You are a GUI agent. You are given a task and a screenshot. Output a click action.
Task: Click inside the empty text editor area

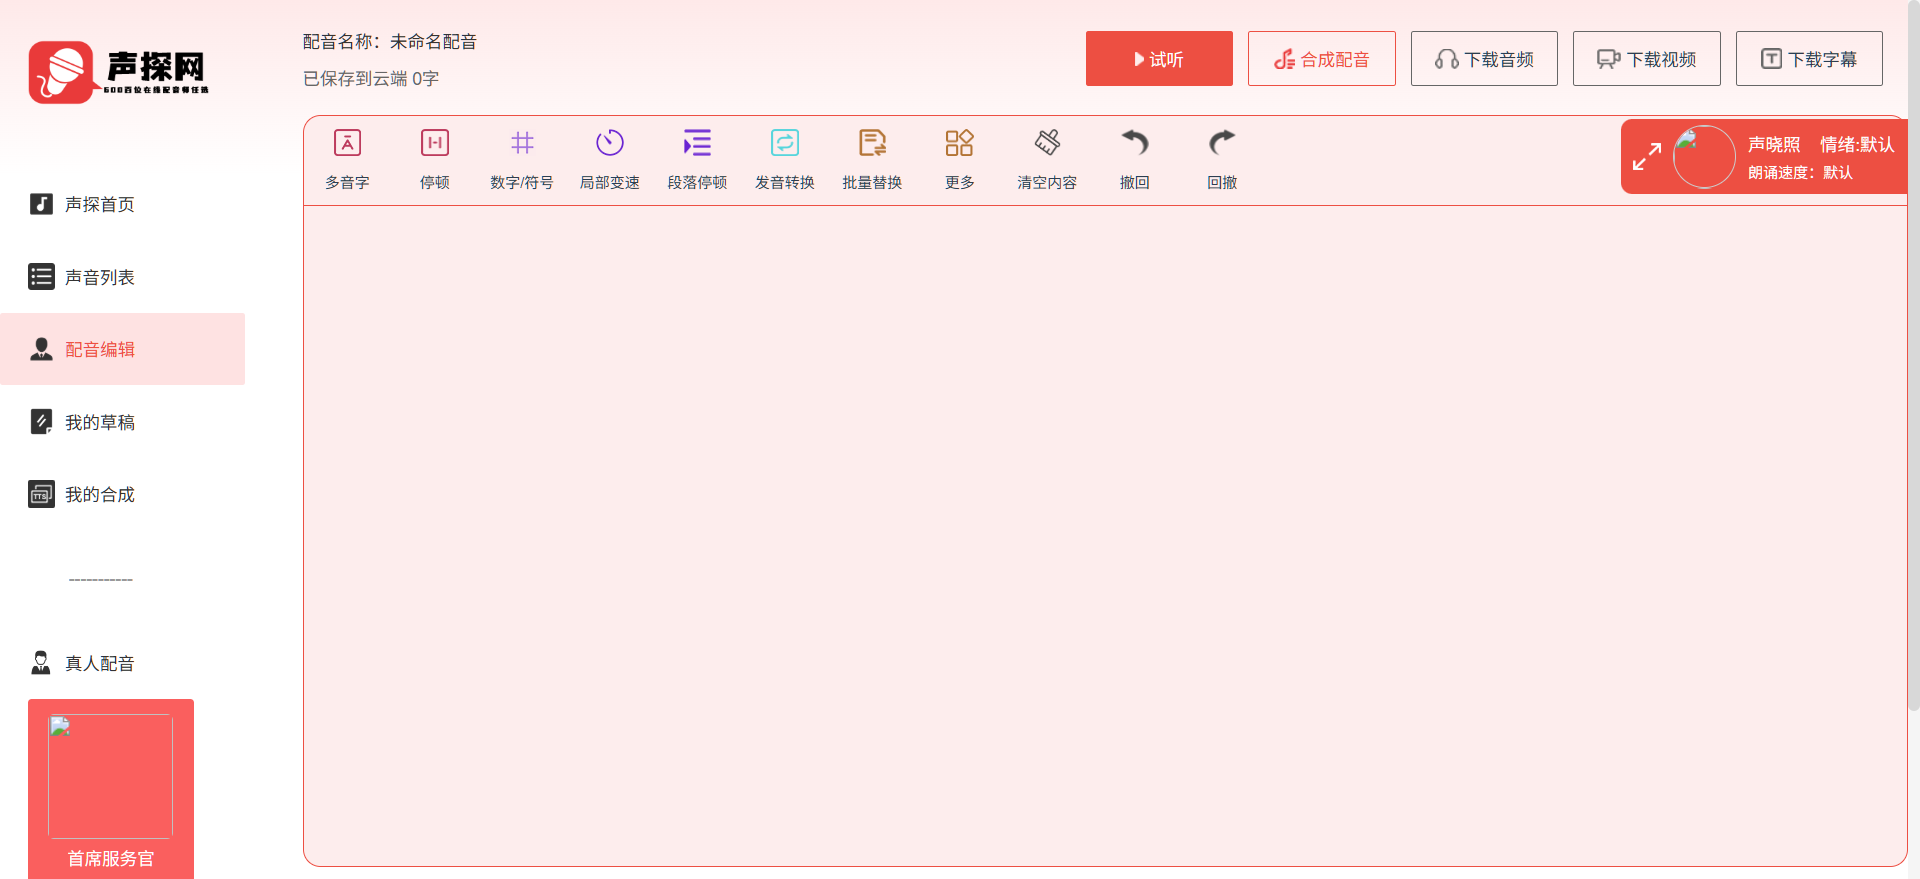(x=1100, y=530)
